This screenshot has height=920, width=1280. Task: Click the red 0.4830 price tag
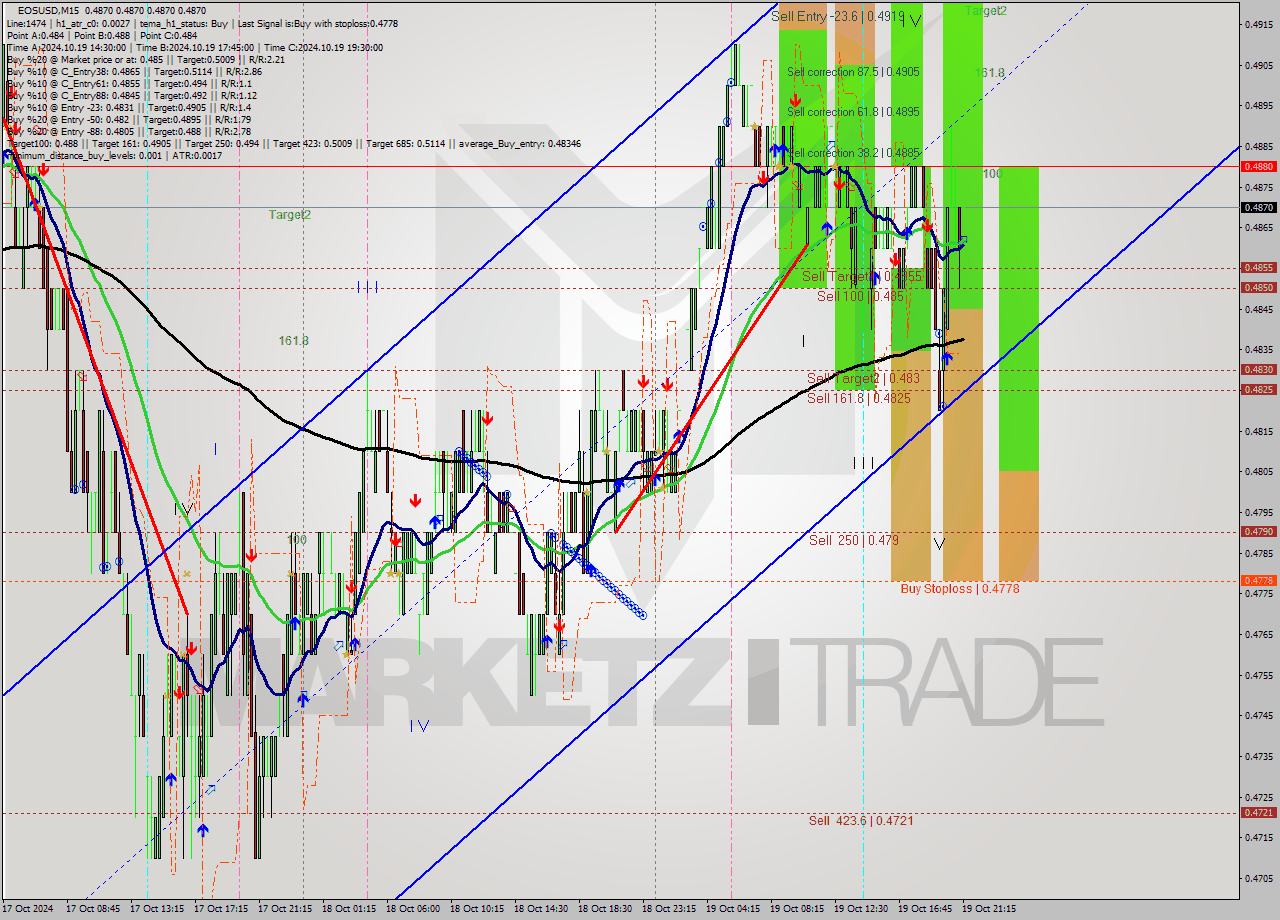1258,370
